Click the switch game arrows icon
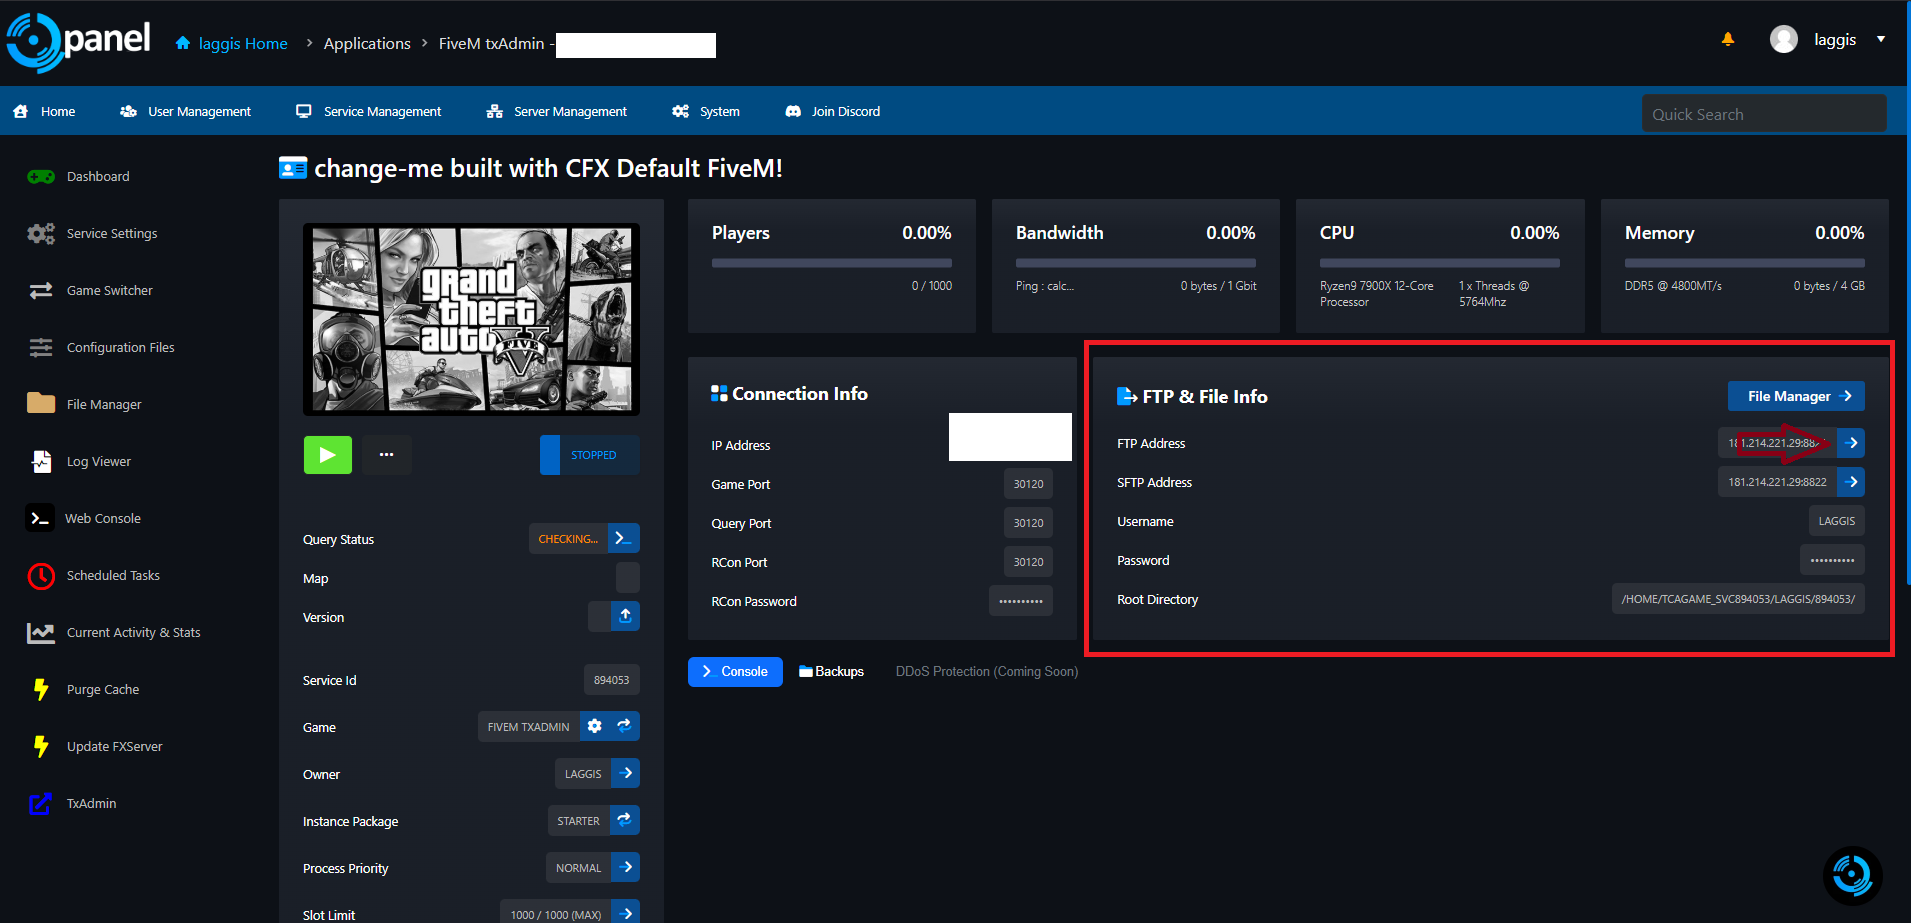The height and width of the screenshot is (923, 1911). 625,726
